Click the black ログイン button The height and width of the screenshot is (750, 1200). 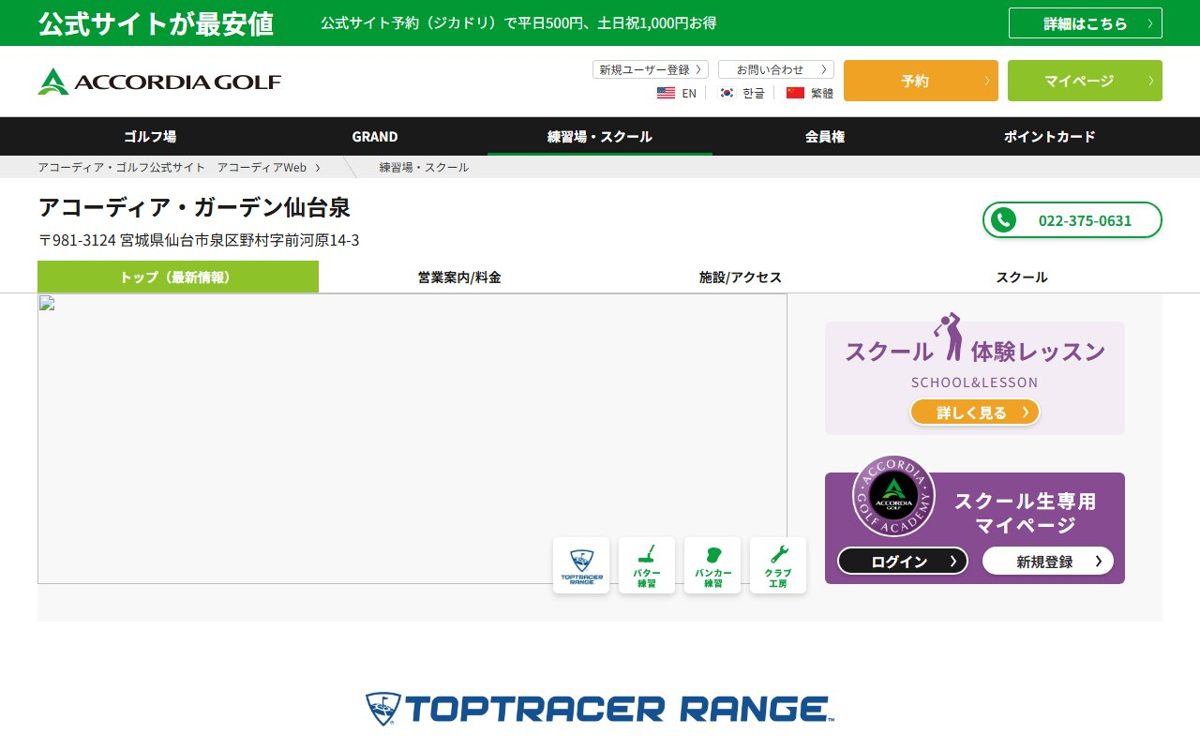pos(903,561)
